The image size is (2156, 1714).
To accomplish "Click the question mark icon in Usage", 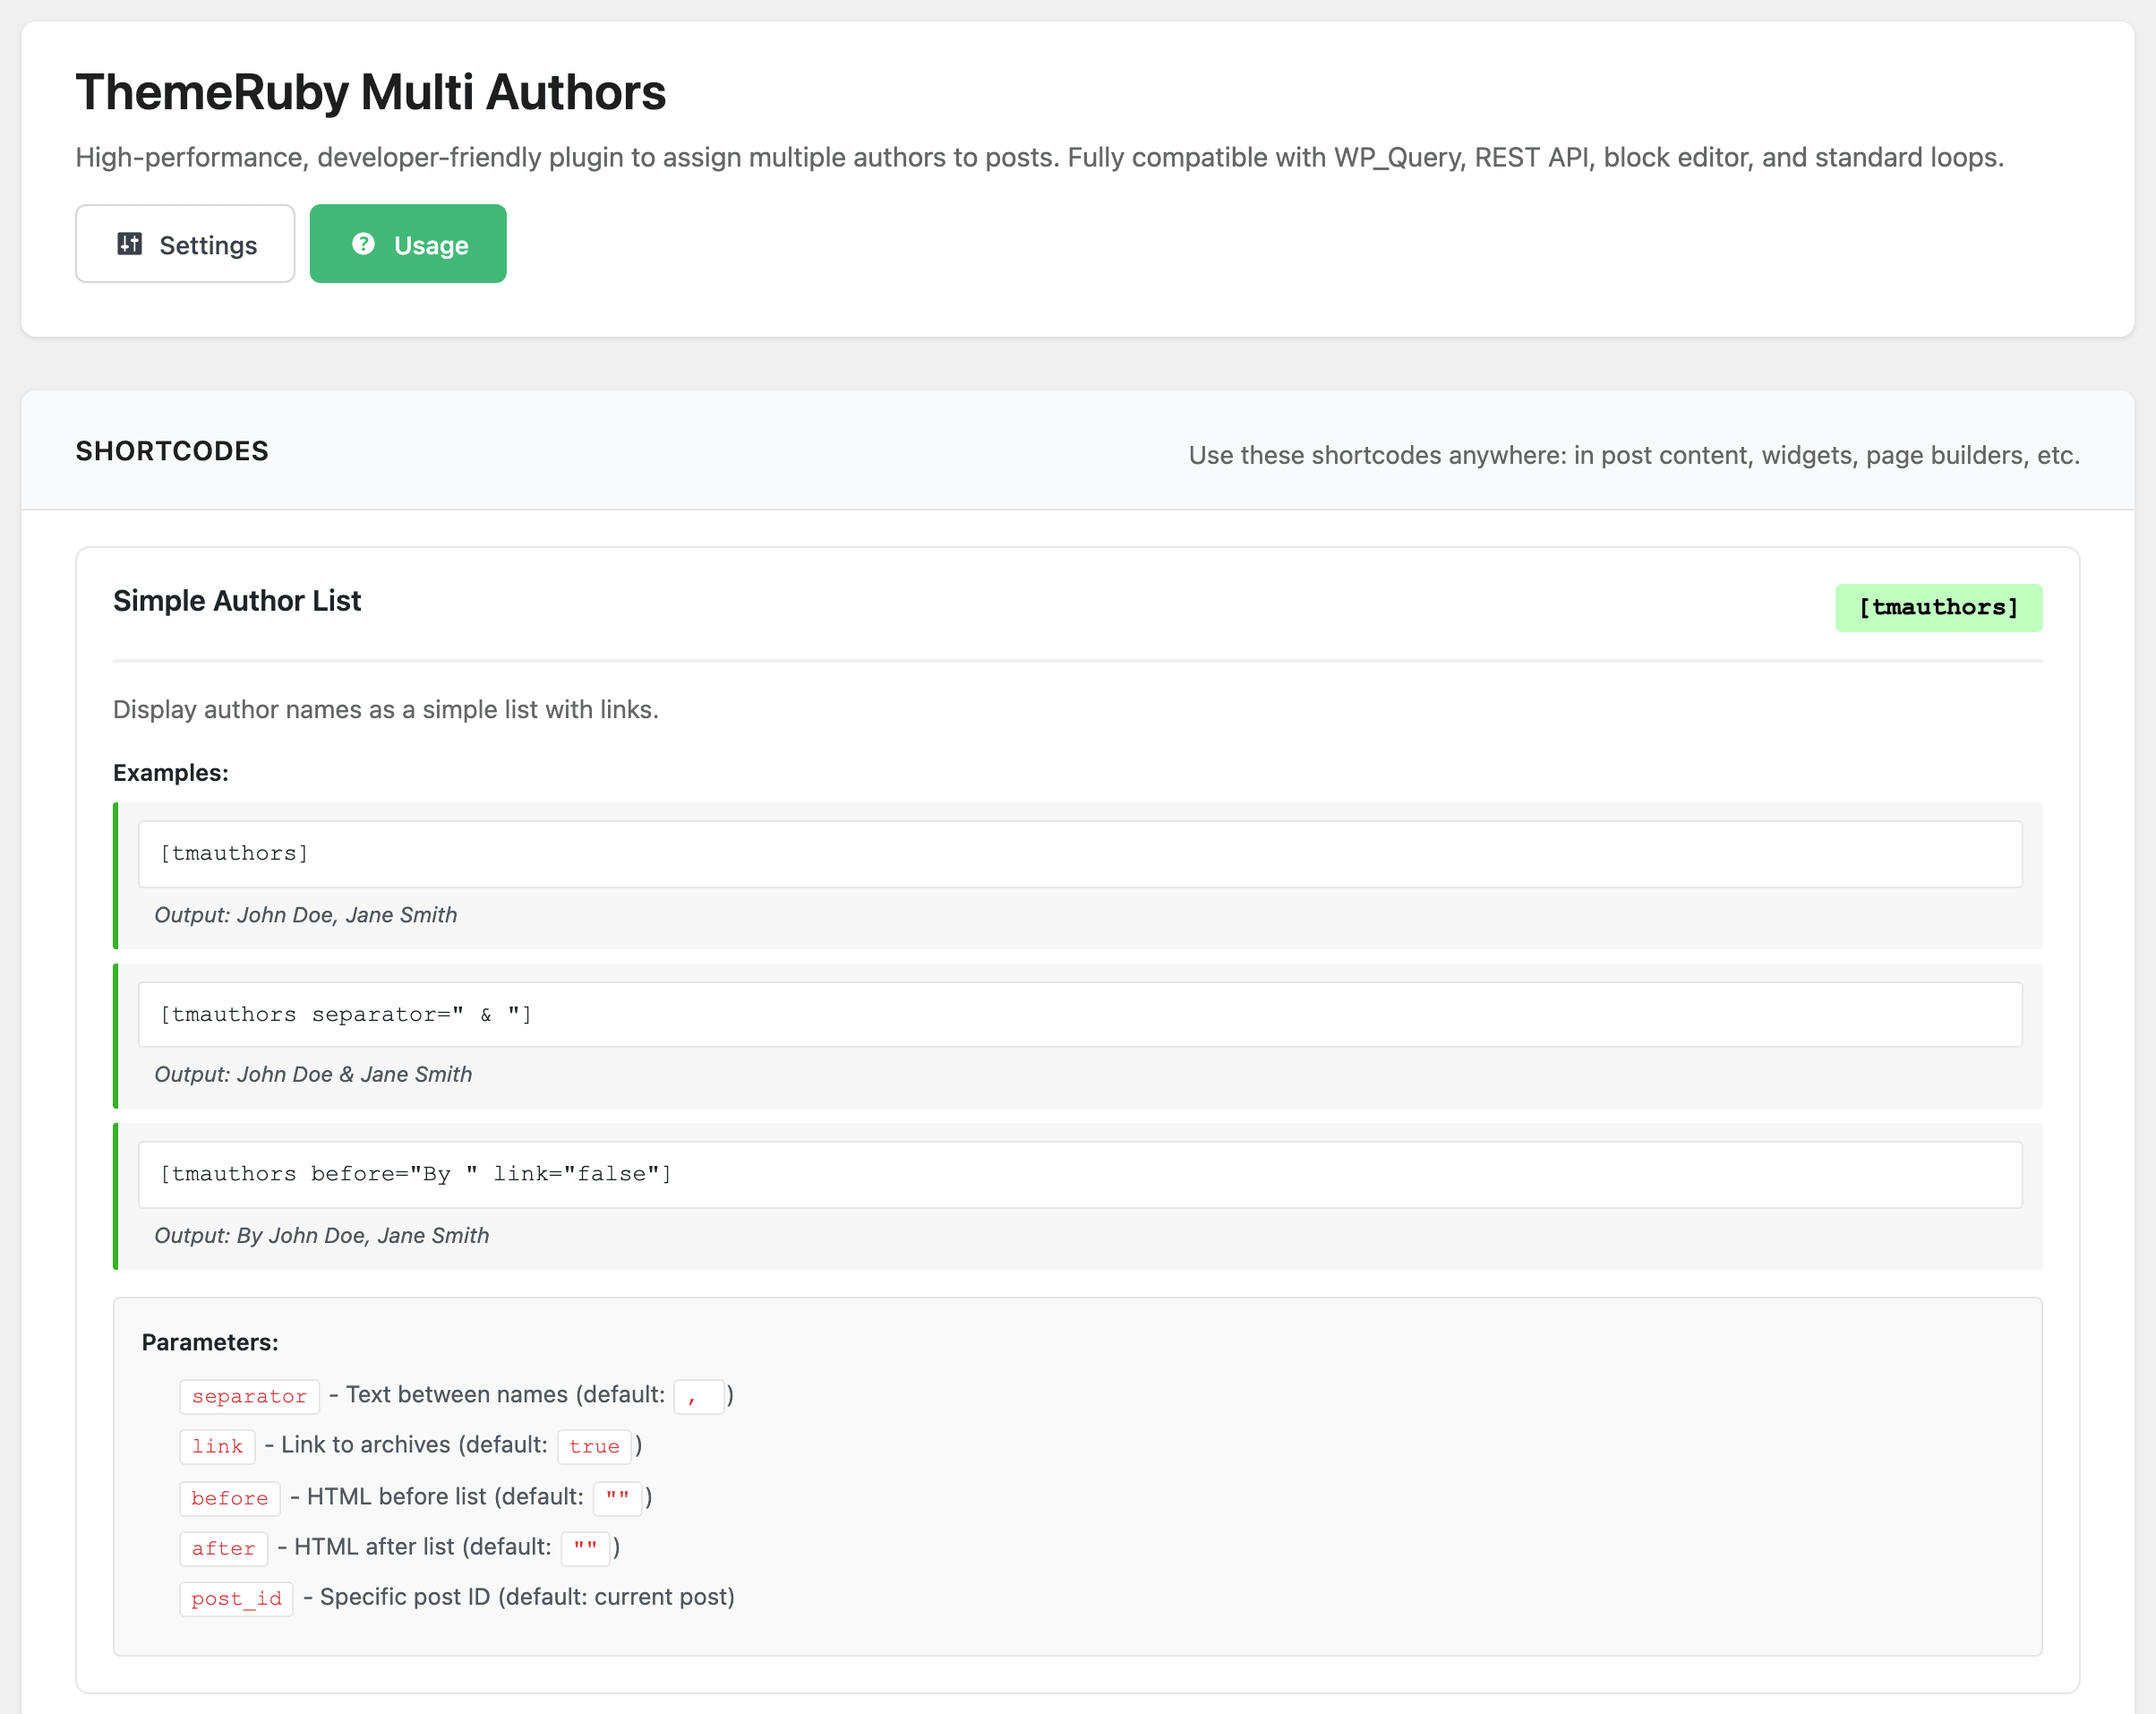I will coord(364,244).
